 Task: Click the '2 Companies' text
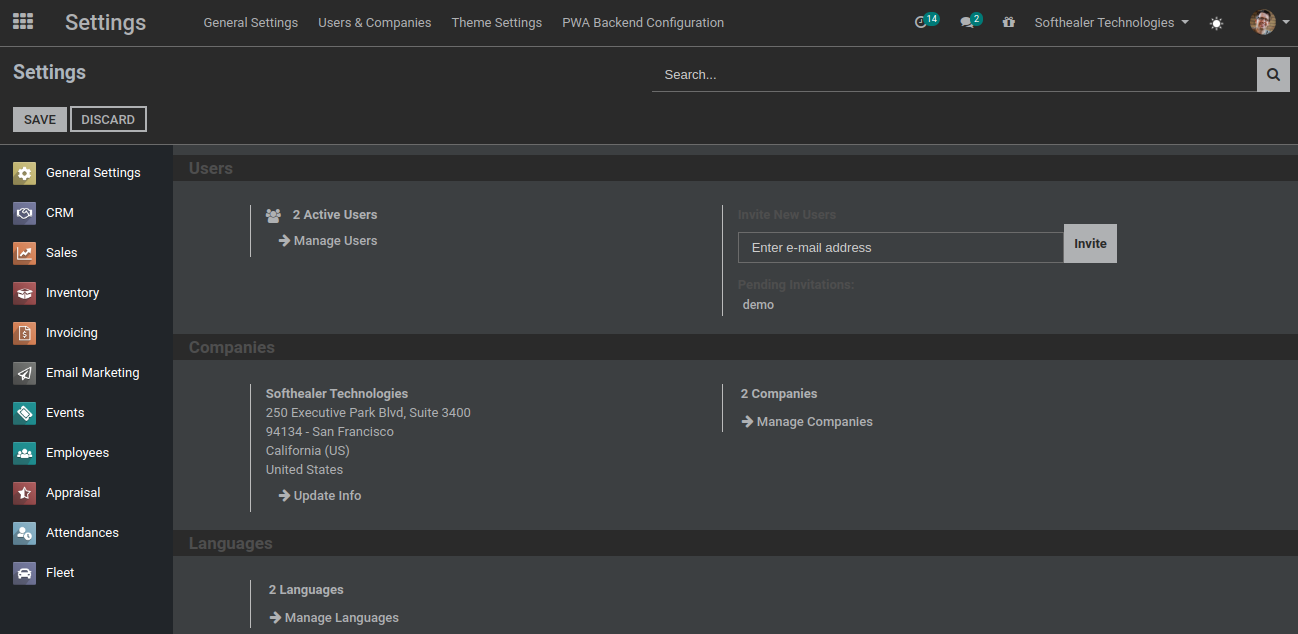coord(779,394)
